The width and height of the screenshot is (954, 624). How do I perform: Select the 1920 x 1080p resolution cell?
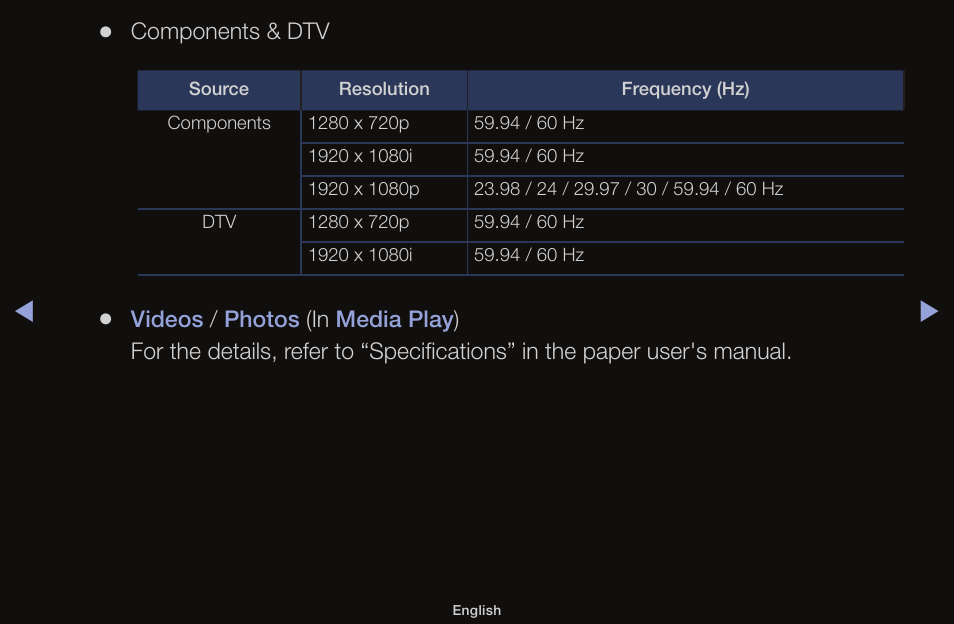384,192
